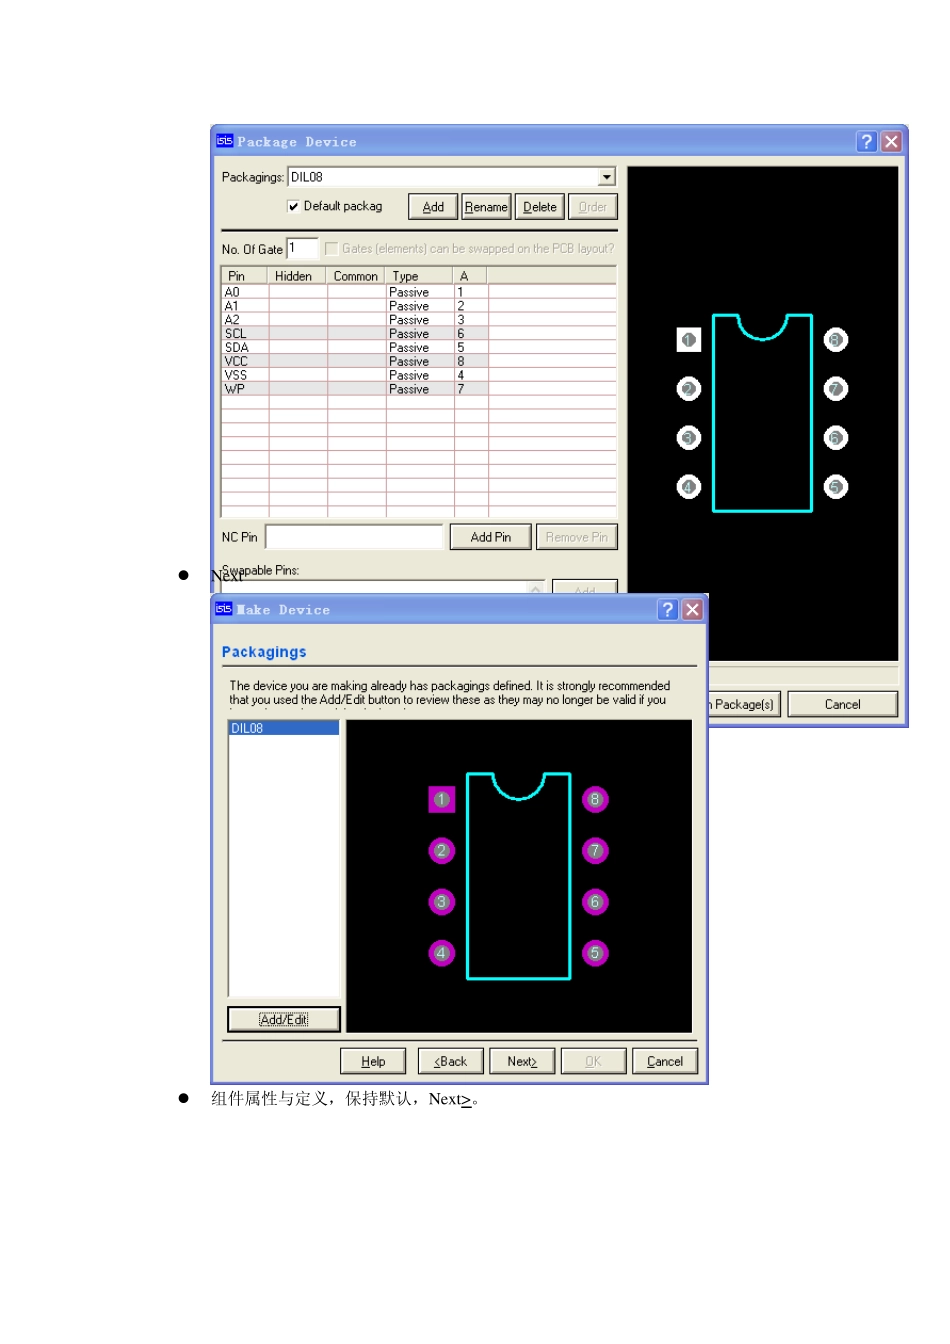Viewport: 950px width, 1344px height.
Task: Select pad 8 in Package Device preview
Action: 836,340
